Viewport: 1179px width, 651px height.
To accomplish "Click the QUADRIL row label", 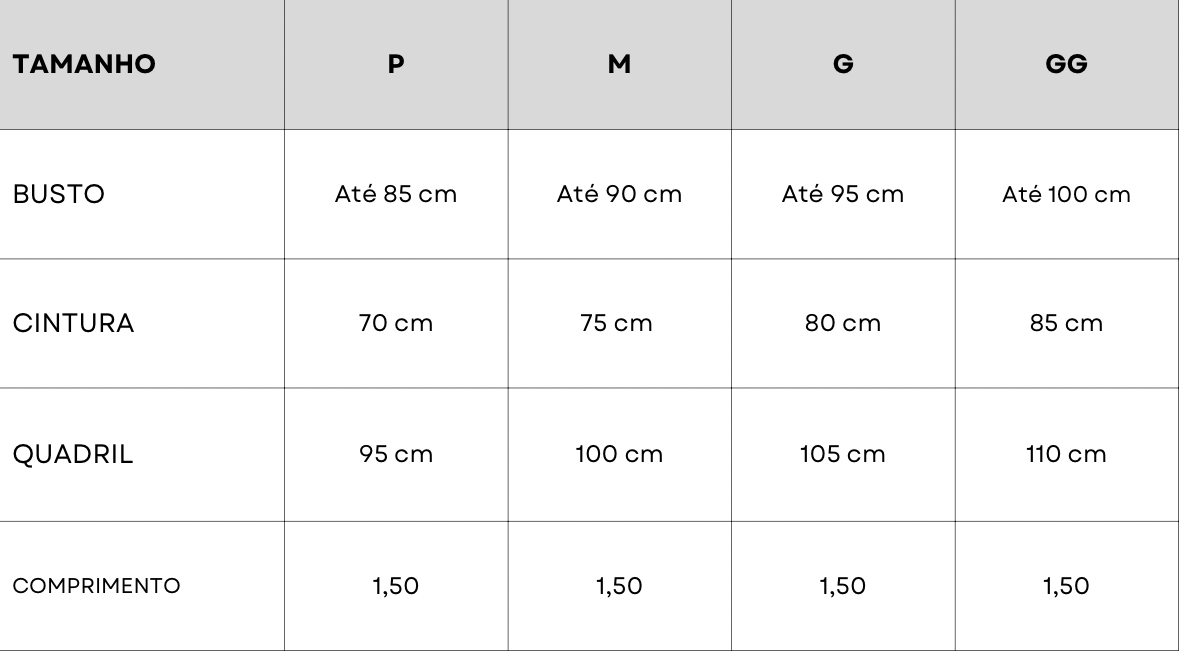I will [73, 455].
